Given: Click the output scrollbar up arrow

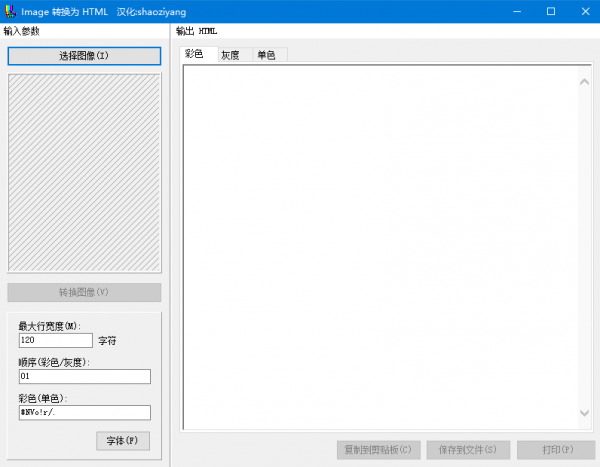Looking at the screenshot, I should click(x=584, y=82).
